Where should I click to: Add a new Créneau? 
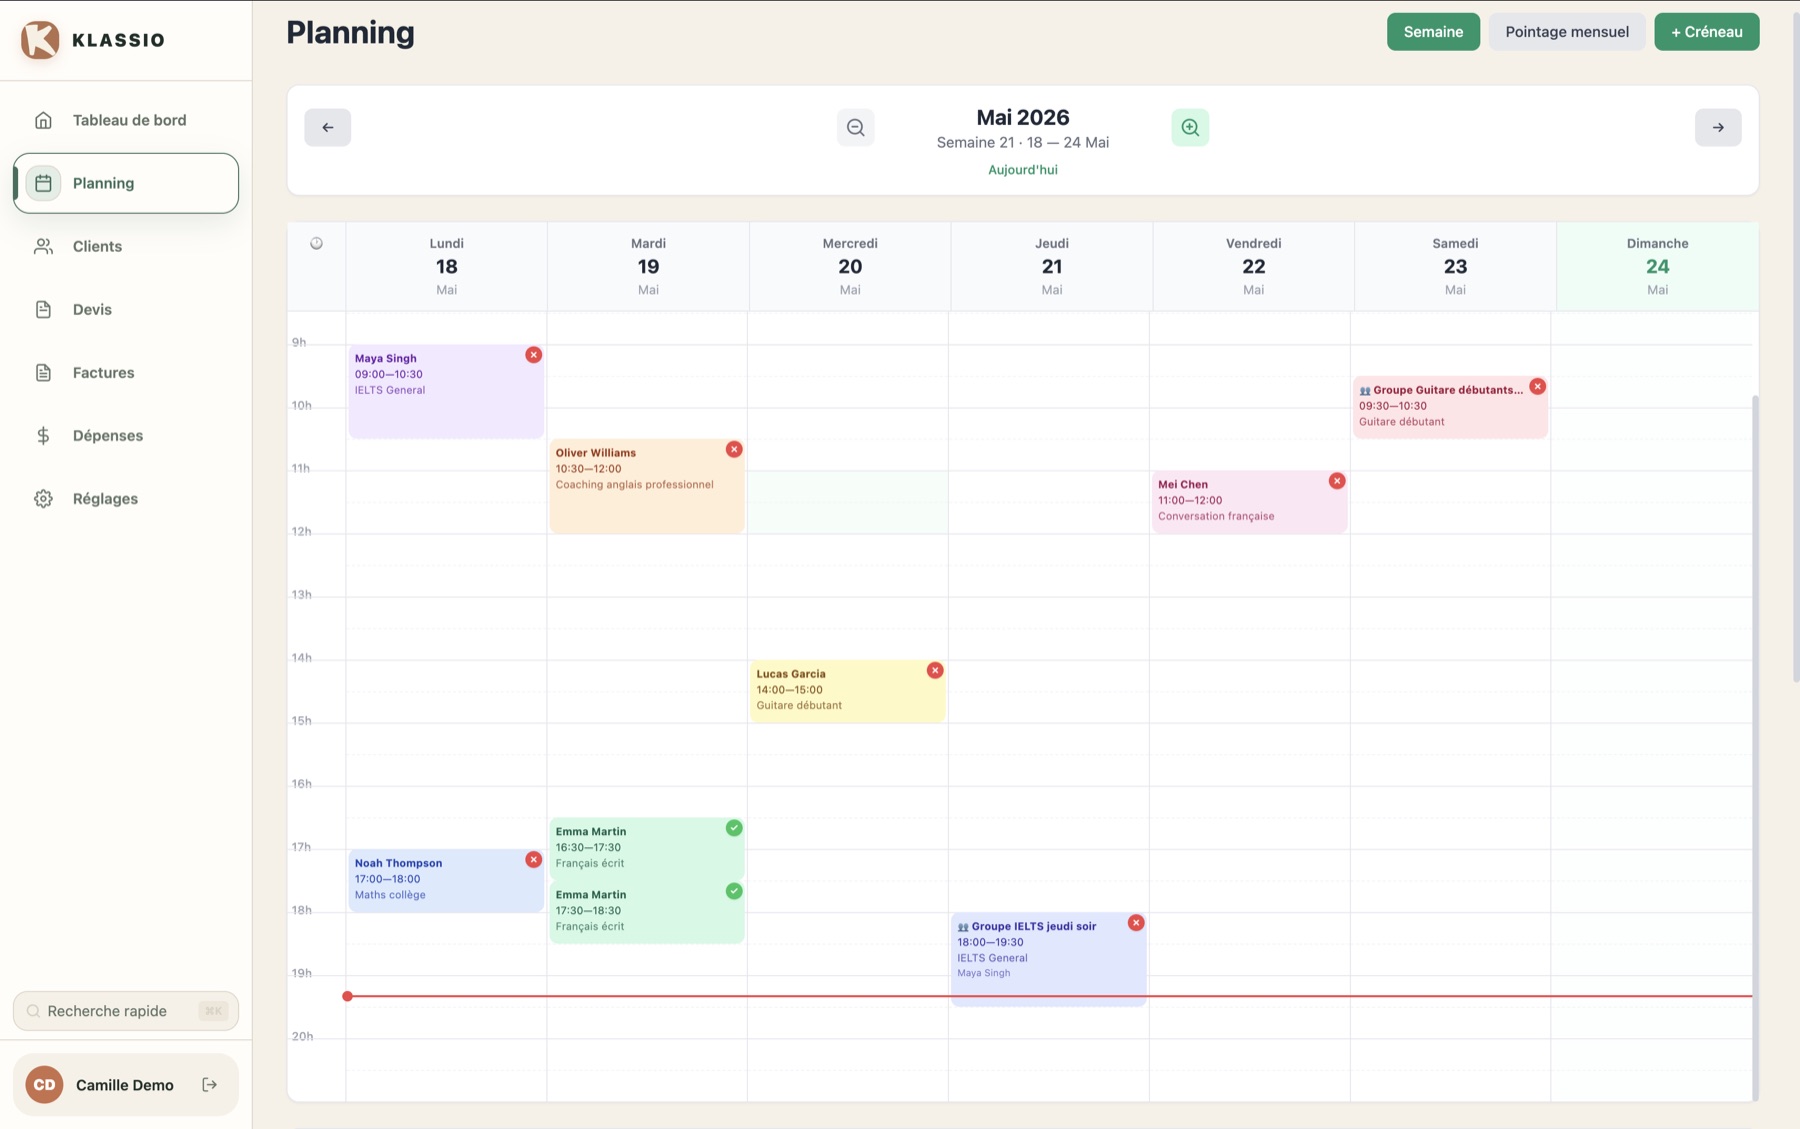click(1707, 32)
